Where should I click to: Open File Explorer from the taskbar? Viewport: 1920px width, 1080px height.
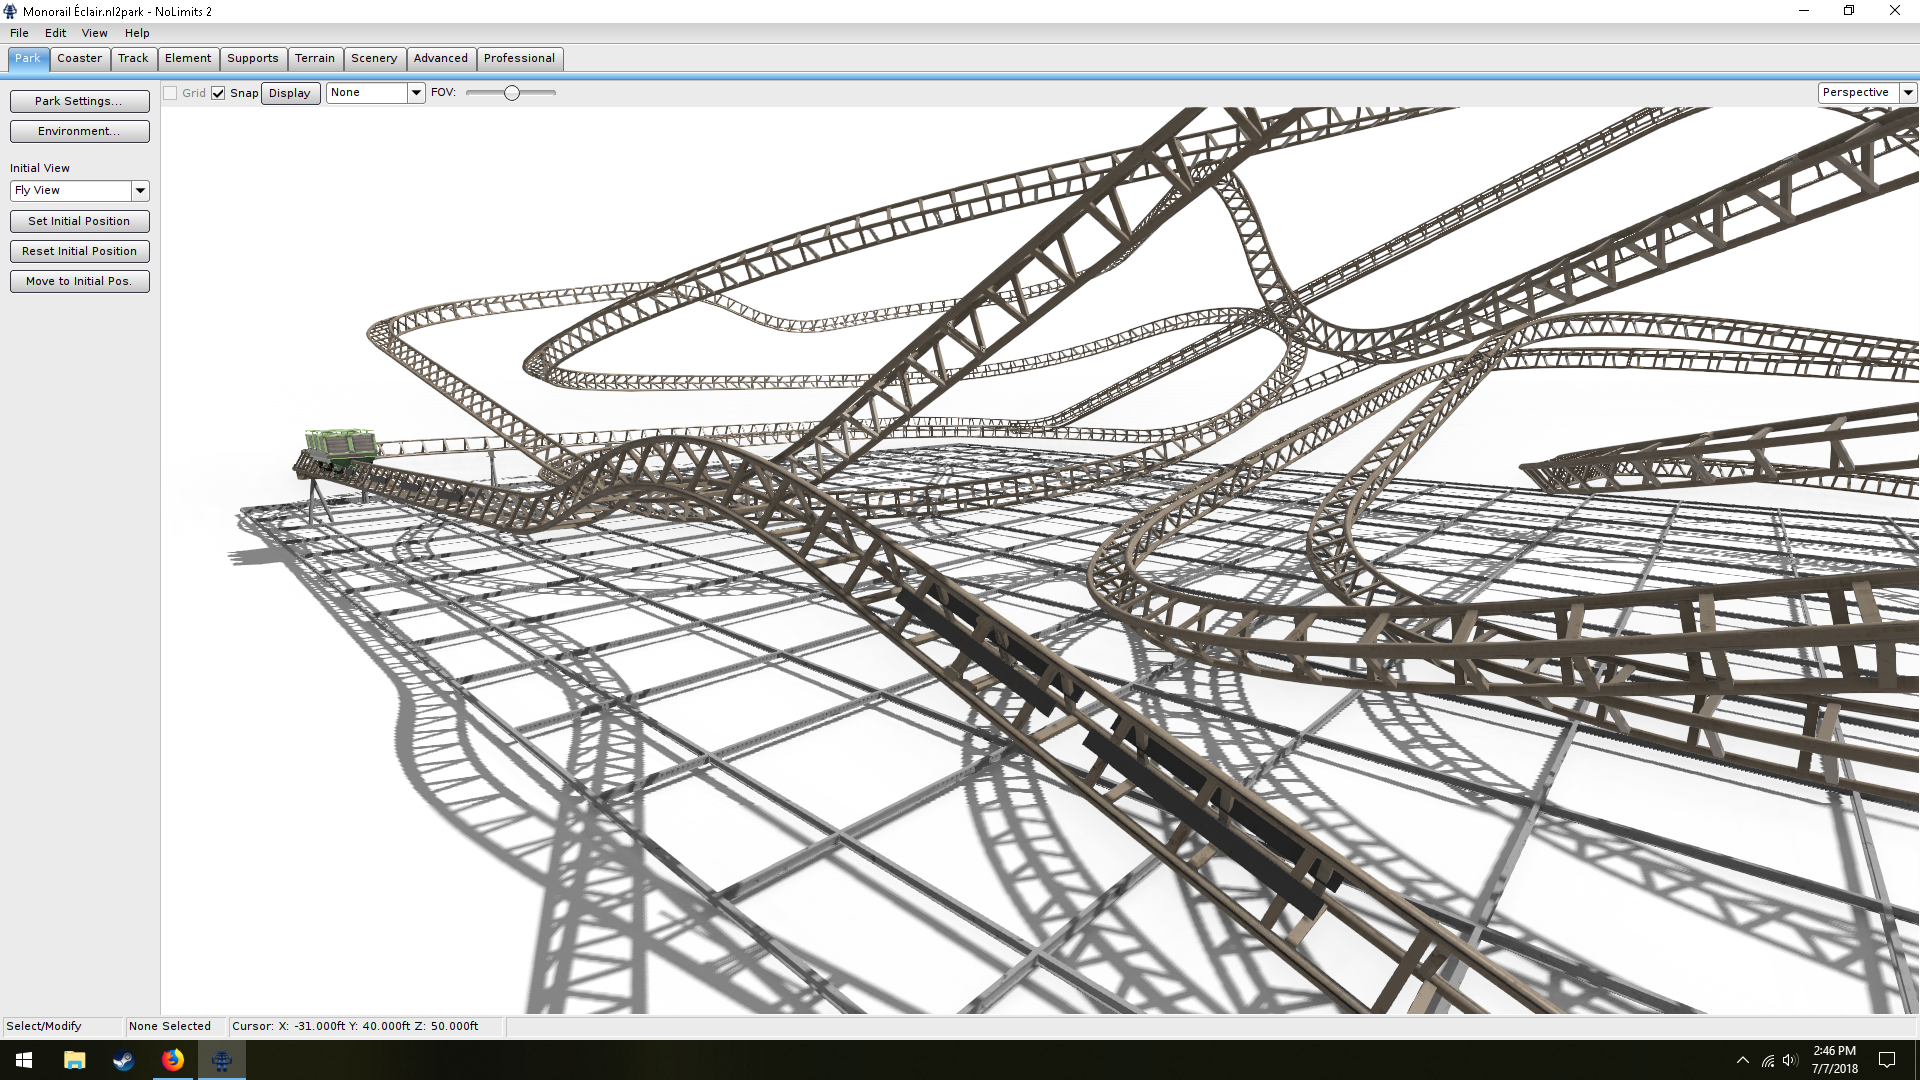tap(74, 1060)
